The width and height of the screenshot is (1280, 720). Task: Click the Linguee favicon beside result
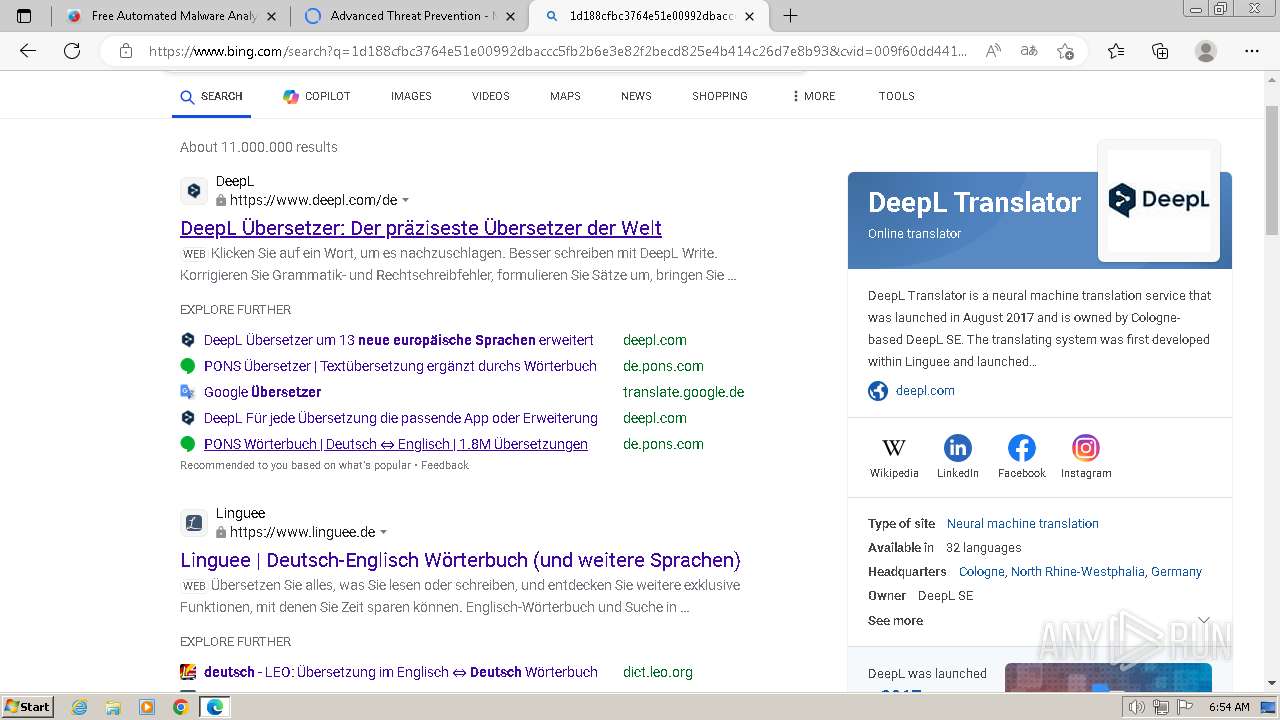[194, 523]
